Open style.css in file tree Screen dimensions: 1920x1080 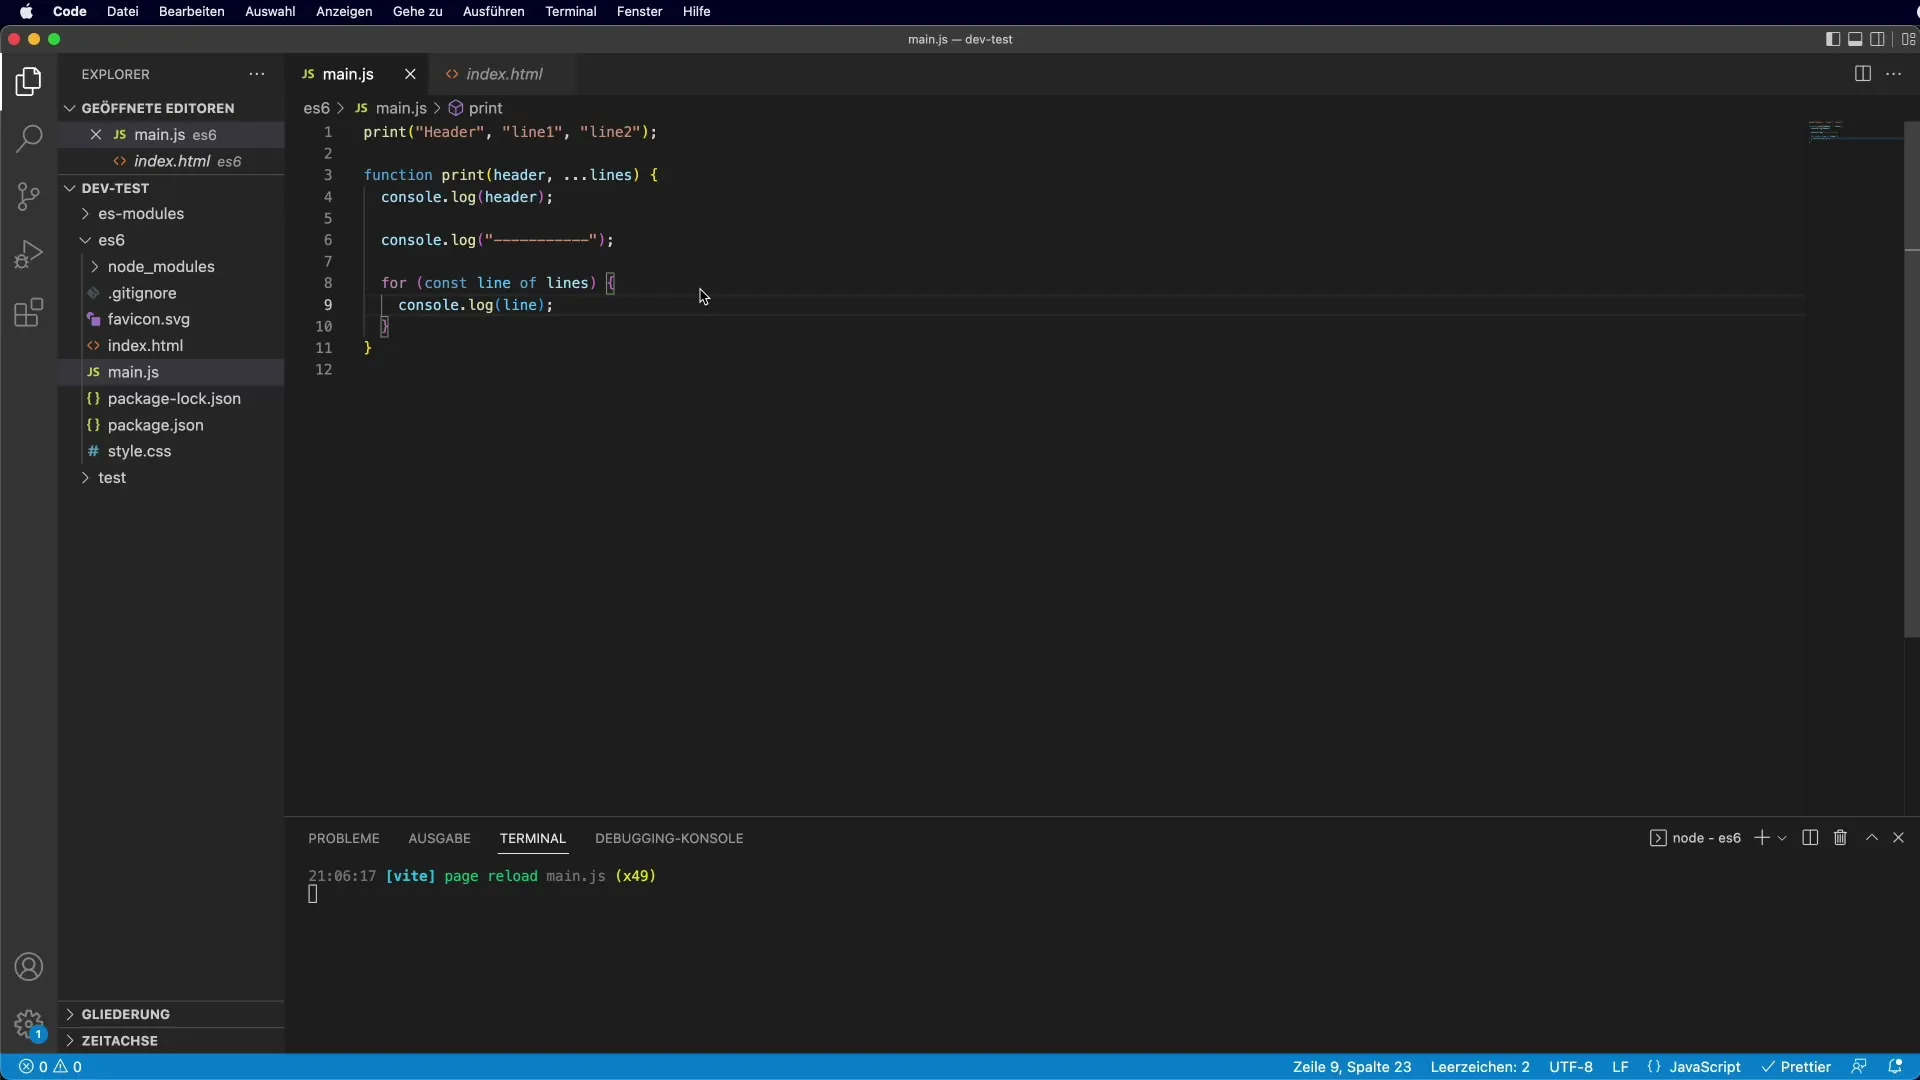click(171, 452)
